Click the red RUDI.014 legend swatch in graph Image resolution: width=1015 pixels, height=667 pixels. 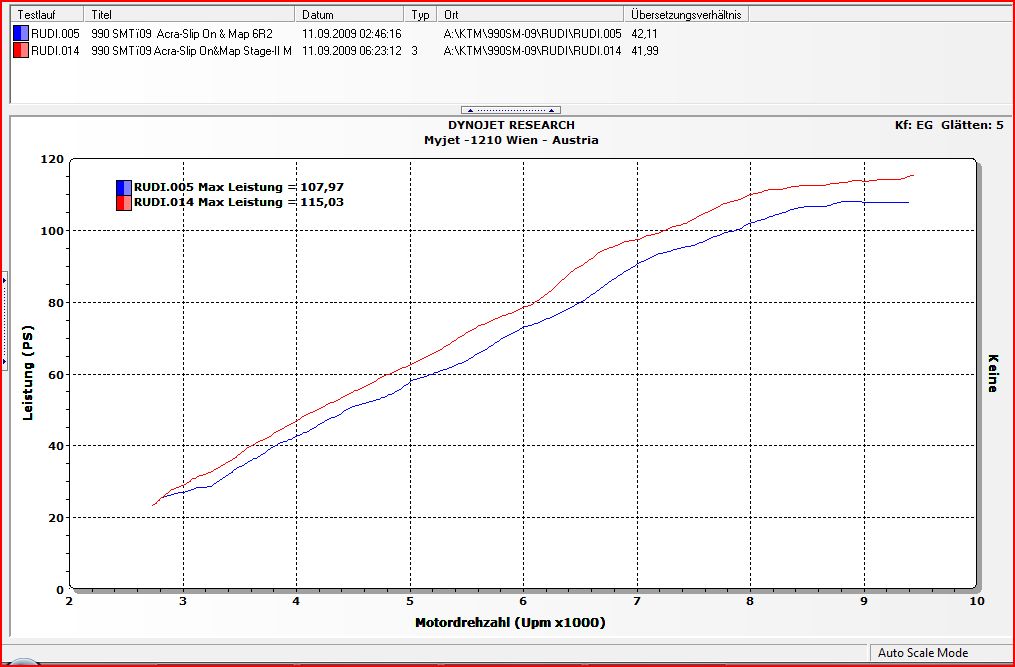(124, 202)
